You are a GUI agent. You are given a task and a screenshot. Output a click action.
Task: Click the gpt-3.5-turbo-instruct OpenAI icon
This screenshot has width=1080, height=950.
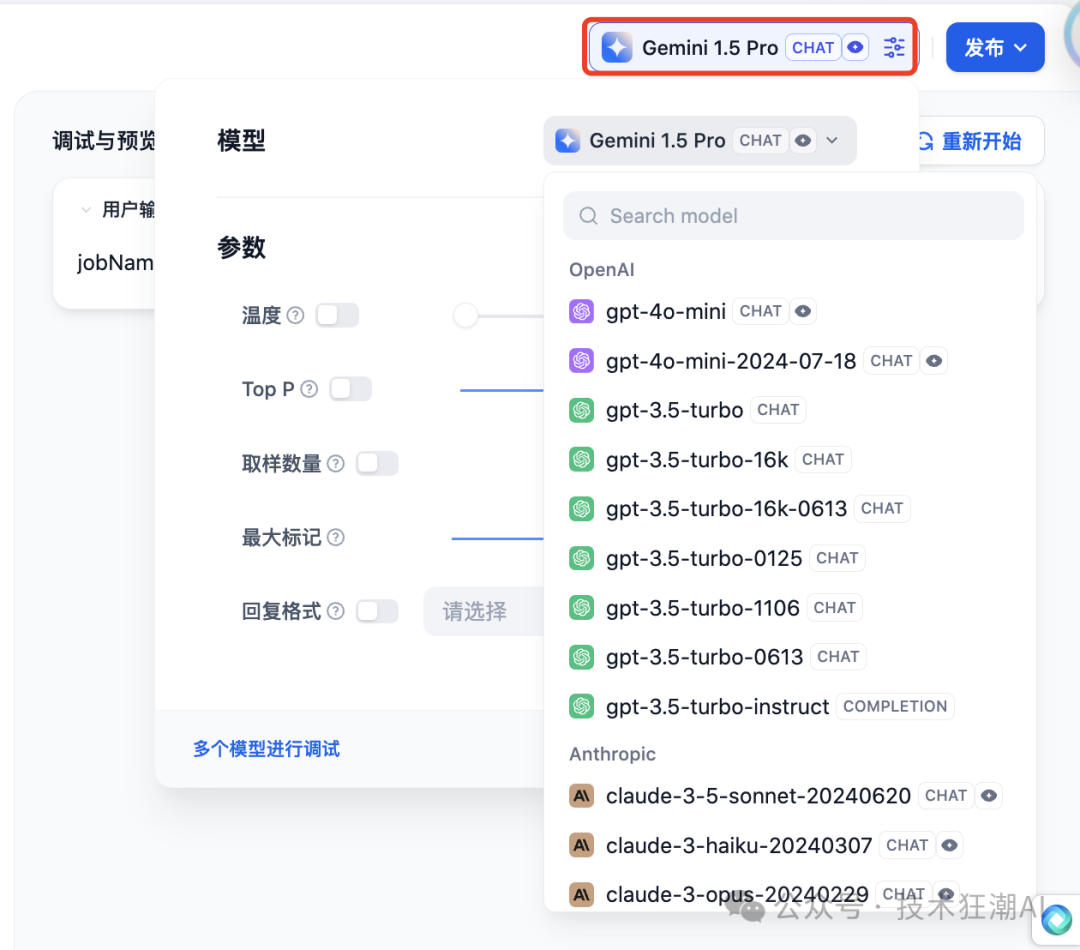(581, 706)
